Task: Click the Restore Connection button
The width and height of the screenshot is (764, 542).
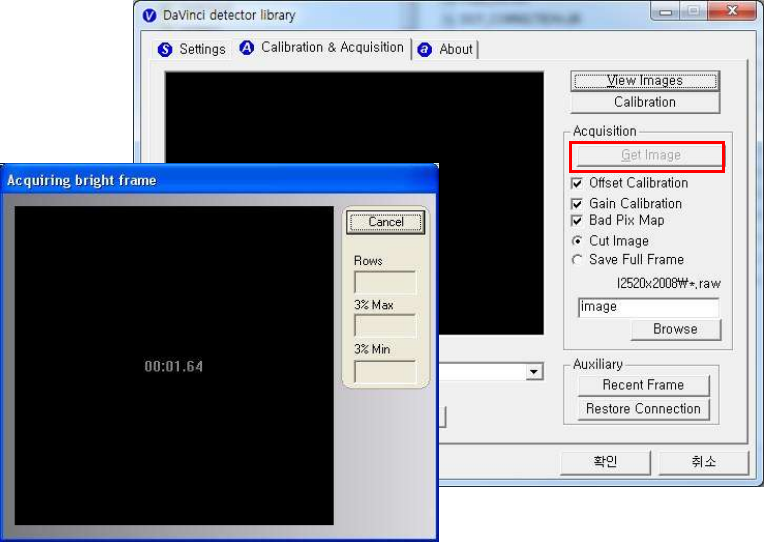Action: pyautogui.click(x=643, y=409)
